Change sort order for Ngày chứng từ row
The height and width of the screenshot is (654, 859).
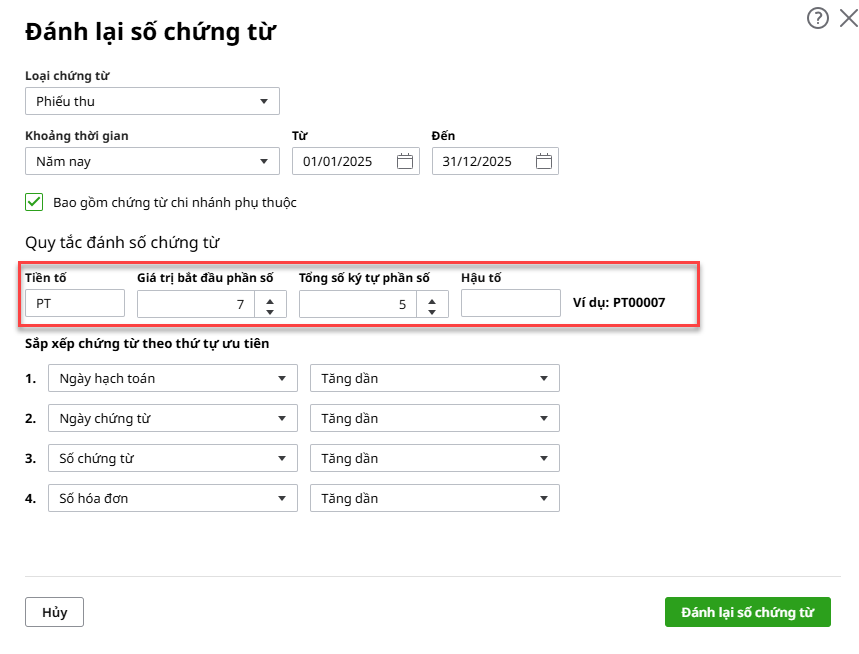pyautogui.click(x=434, y=418)
